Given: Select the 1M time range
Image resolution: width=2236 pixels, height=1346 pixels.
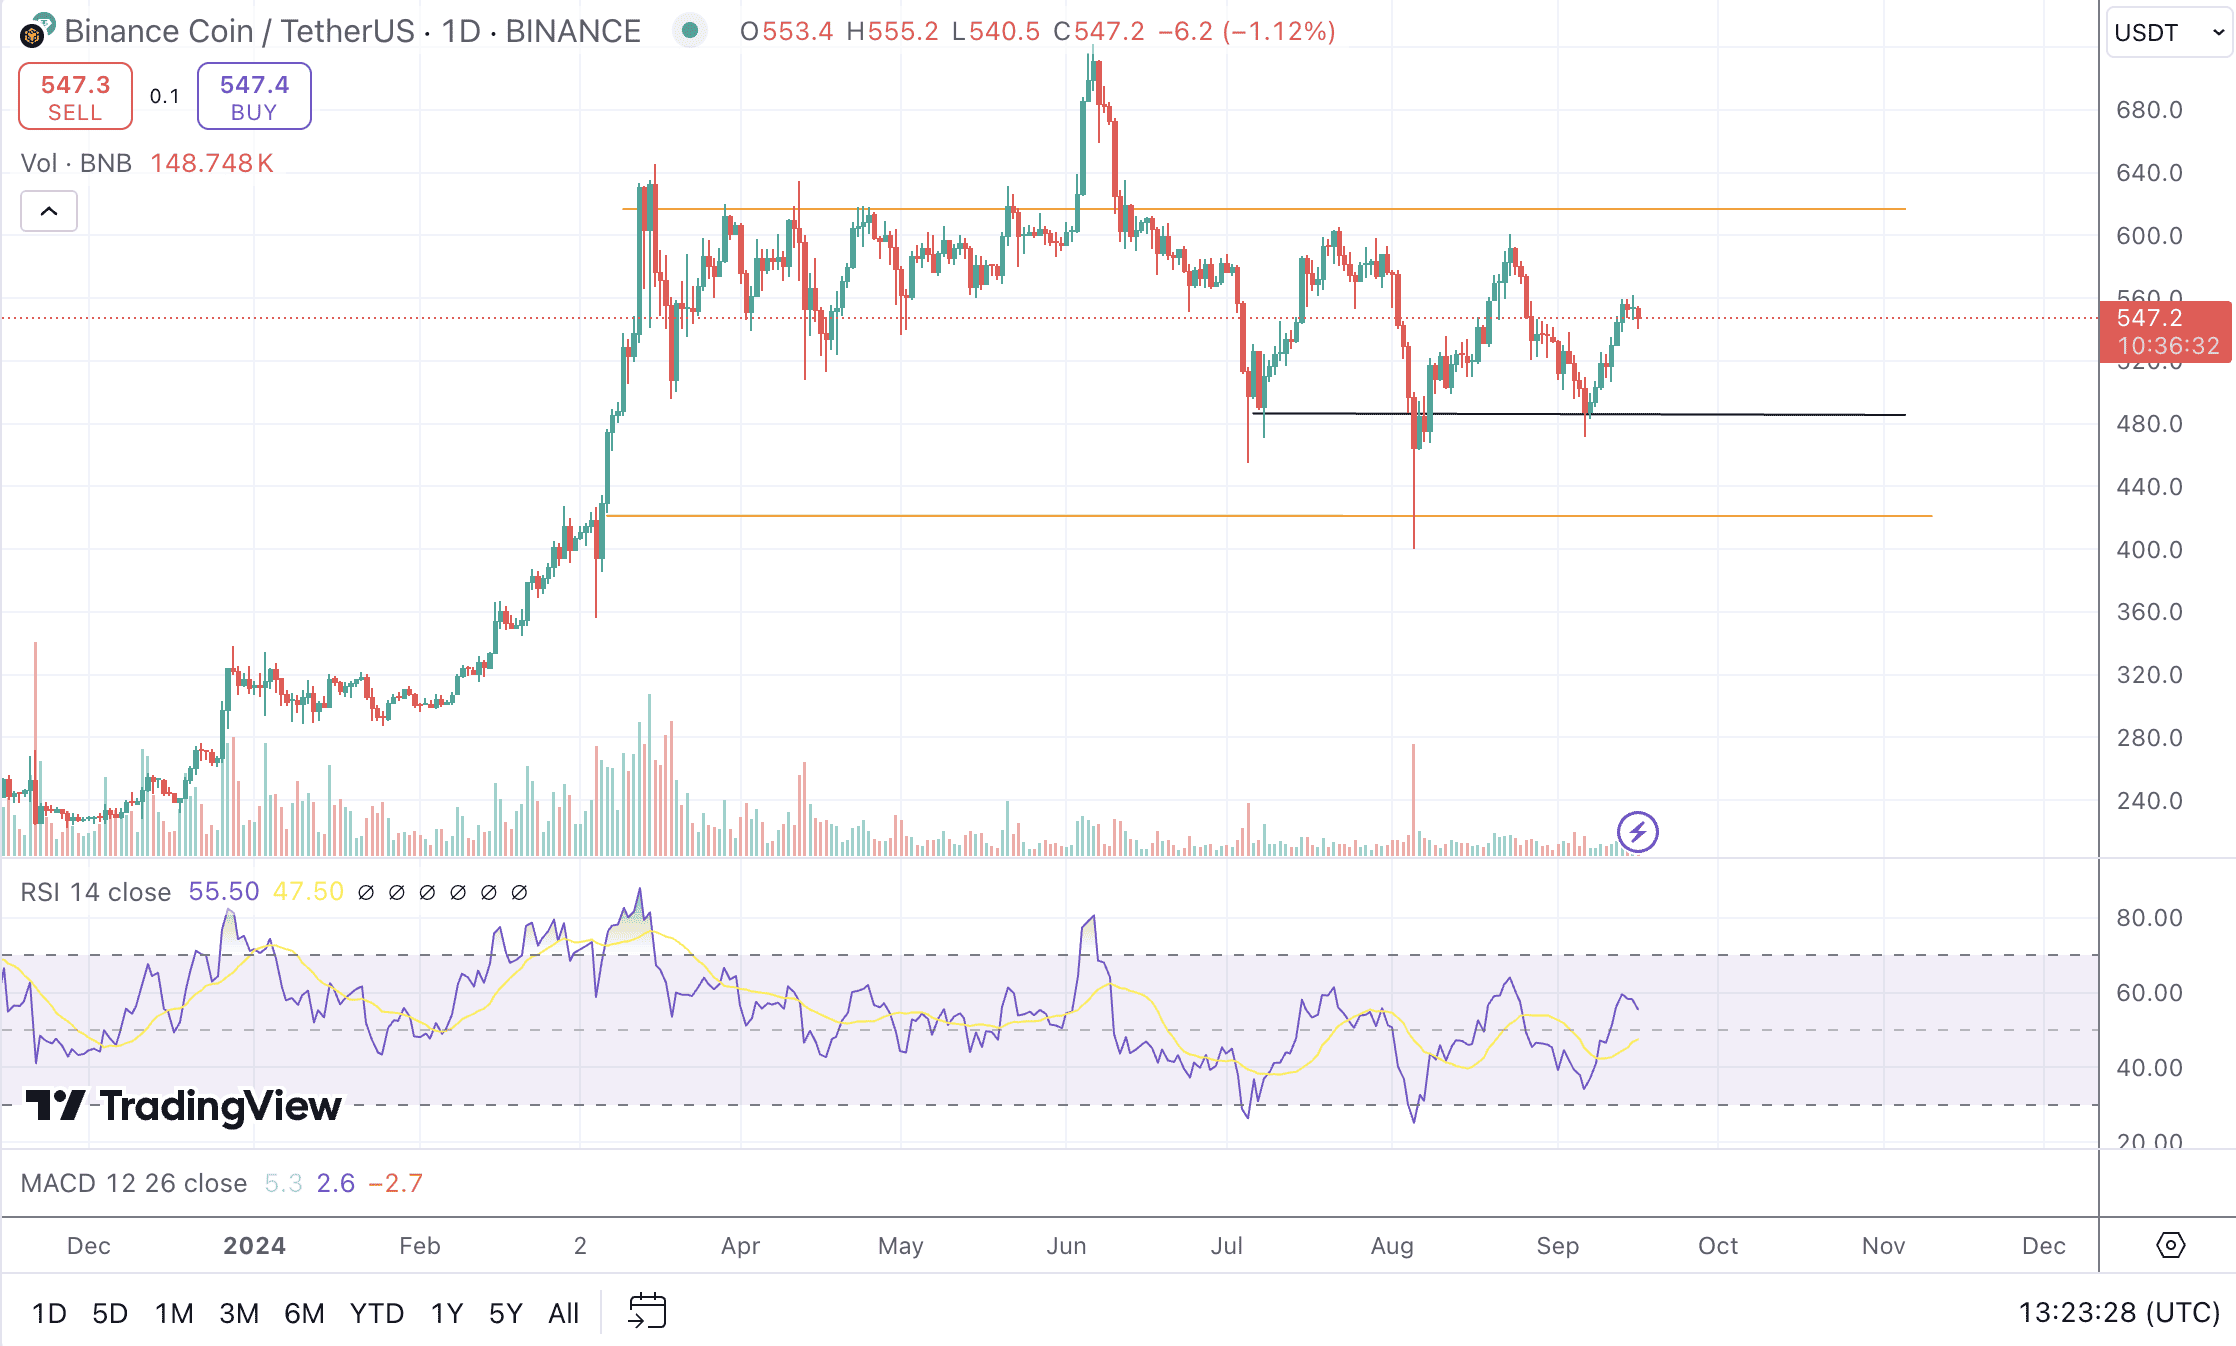Looking at the screenshot, I should [x=174, y=1312].
